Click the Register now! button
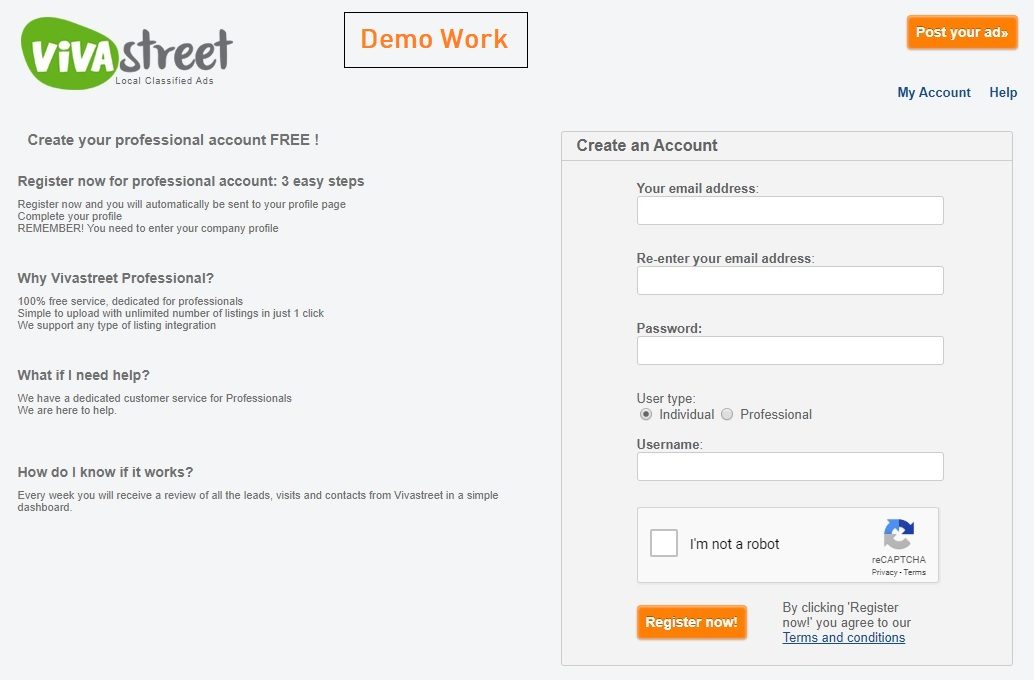 coord(692,622)
